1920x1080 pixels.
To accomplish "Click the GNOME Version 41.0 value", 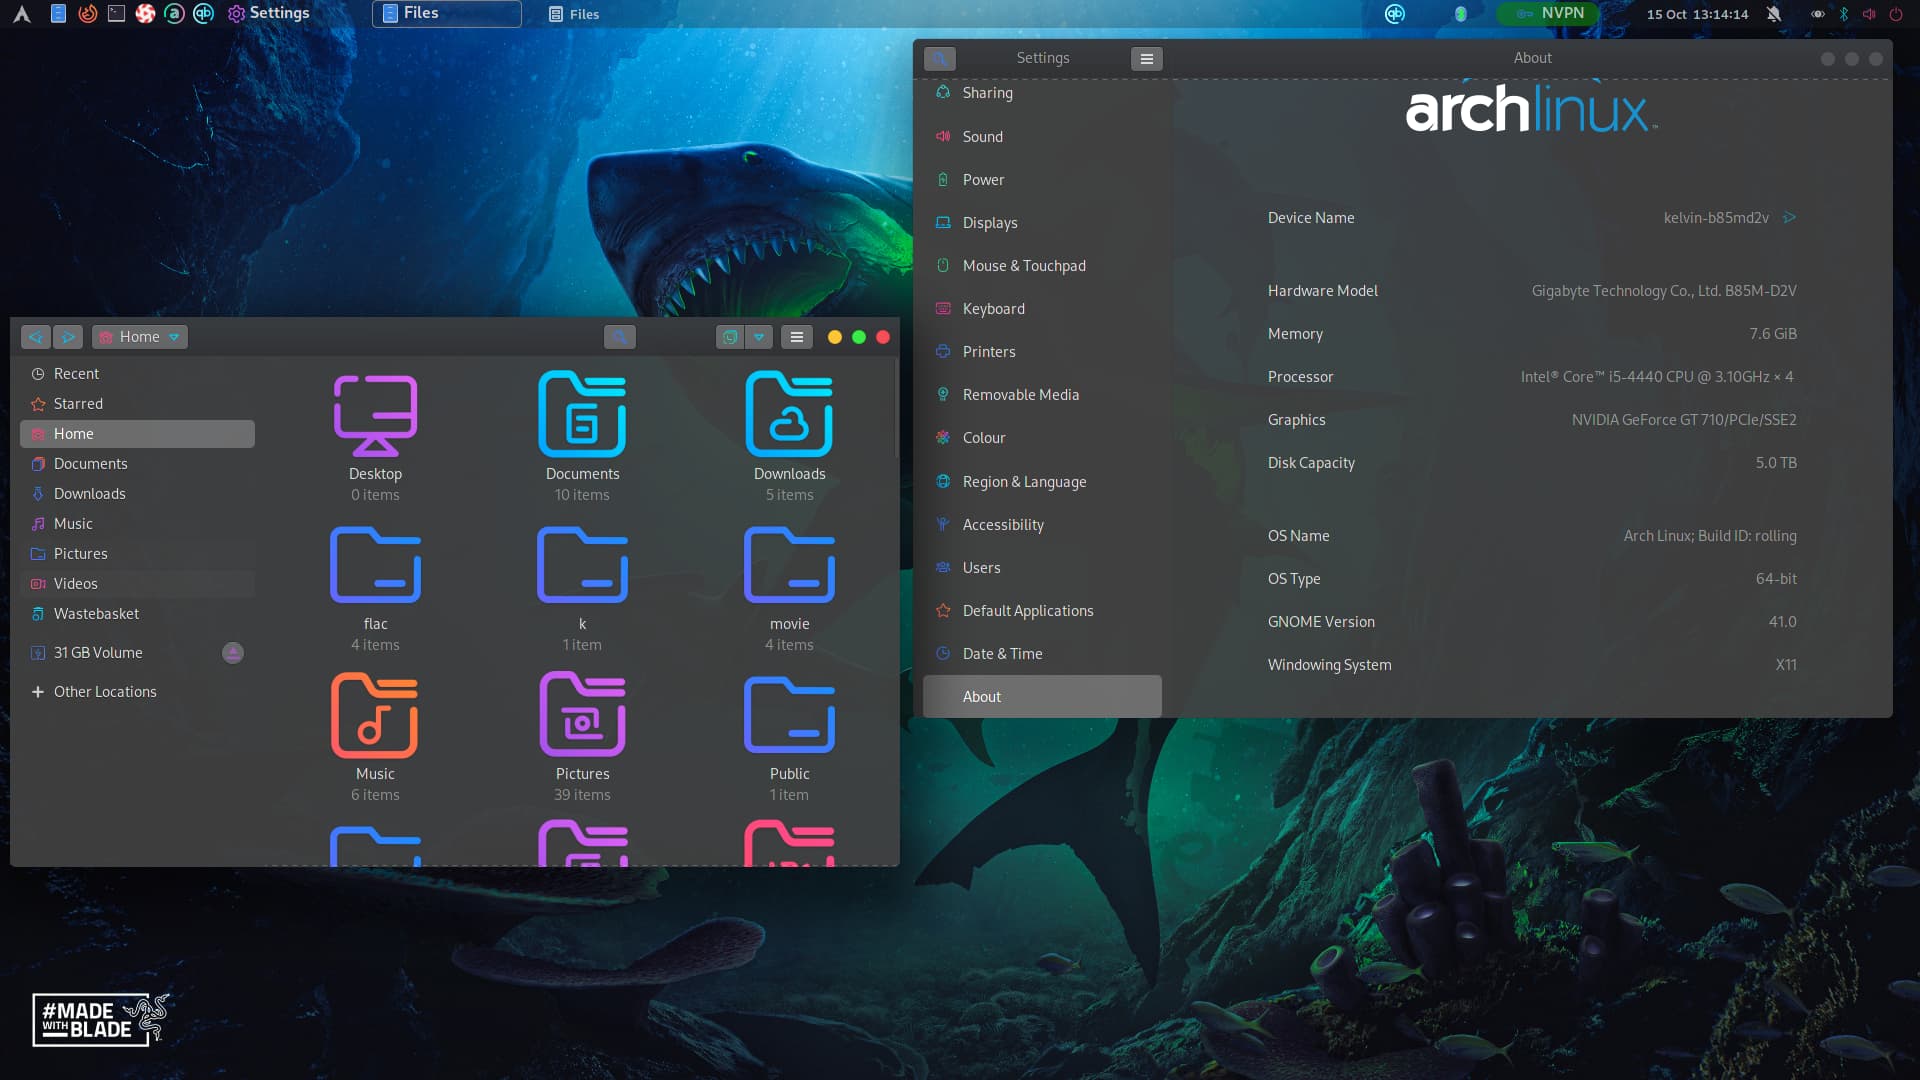I will pos(1782,622).
